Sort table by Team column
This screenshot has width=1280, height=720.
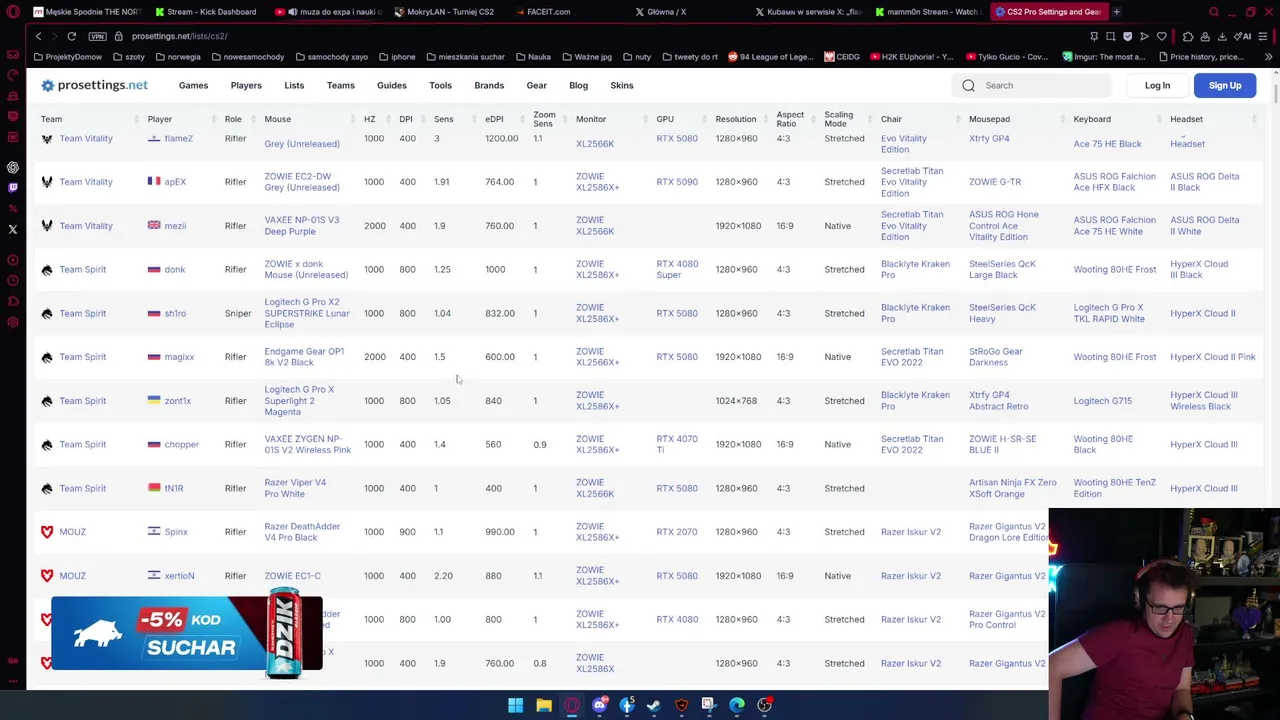click(x=51, y=119)
